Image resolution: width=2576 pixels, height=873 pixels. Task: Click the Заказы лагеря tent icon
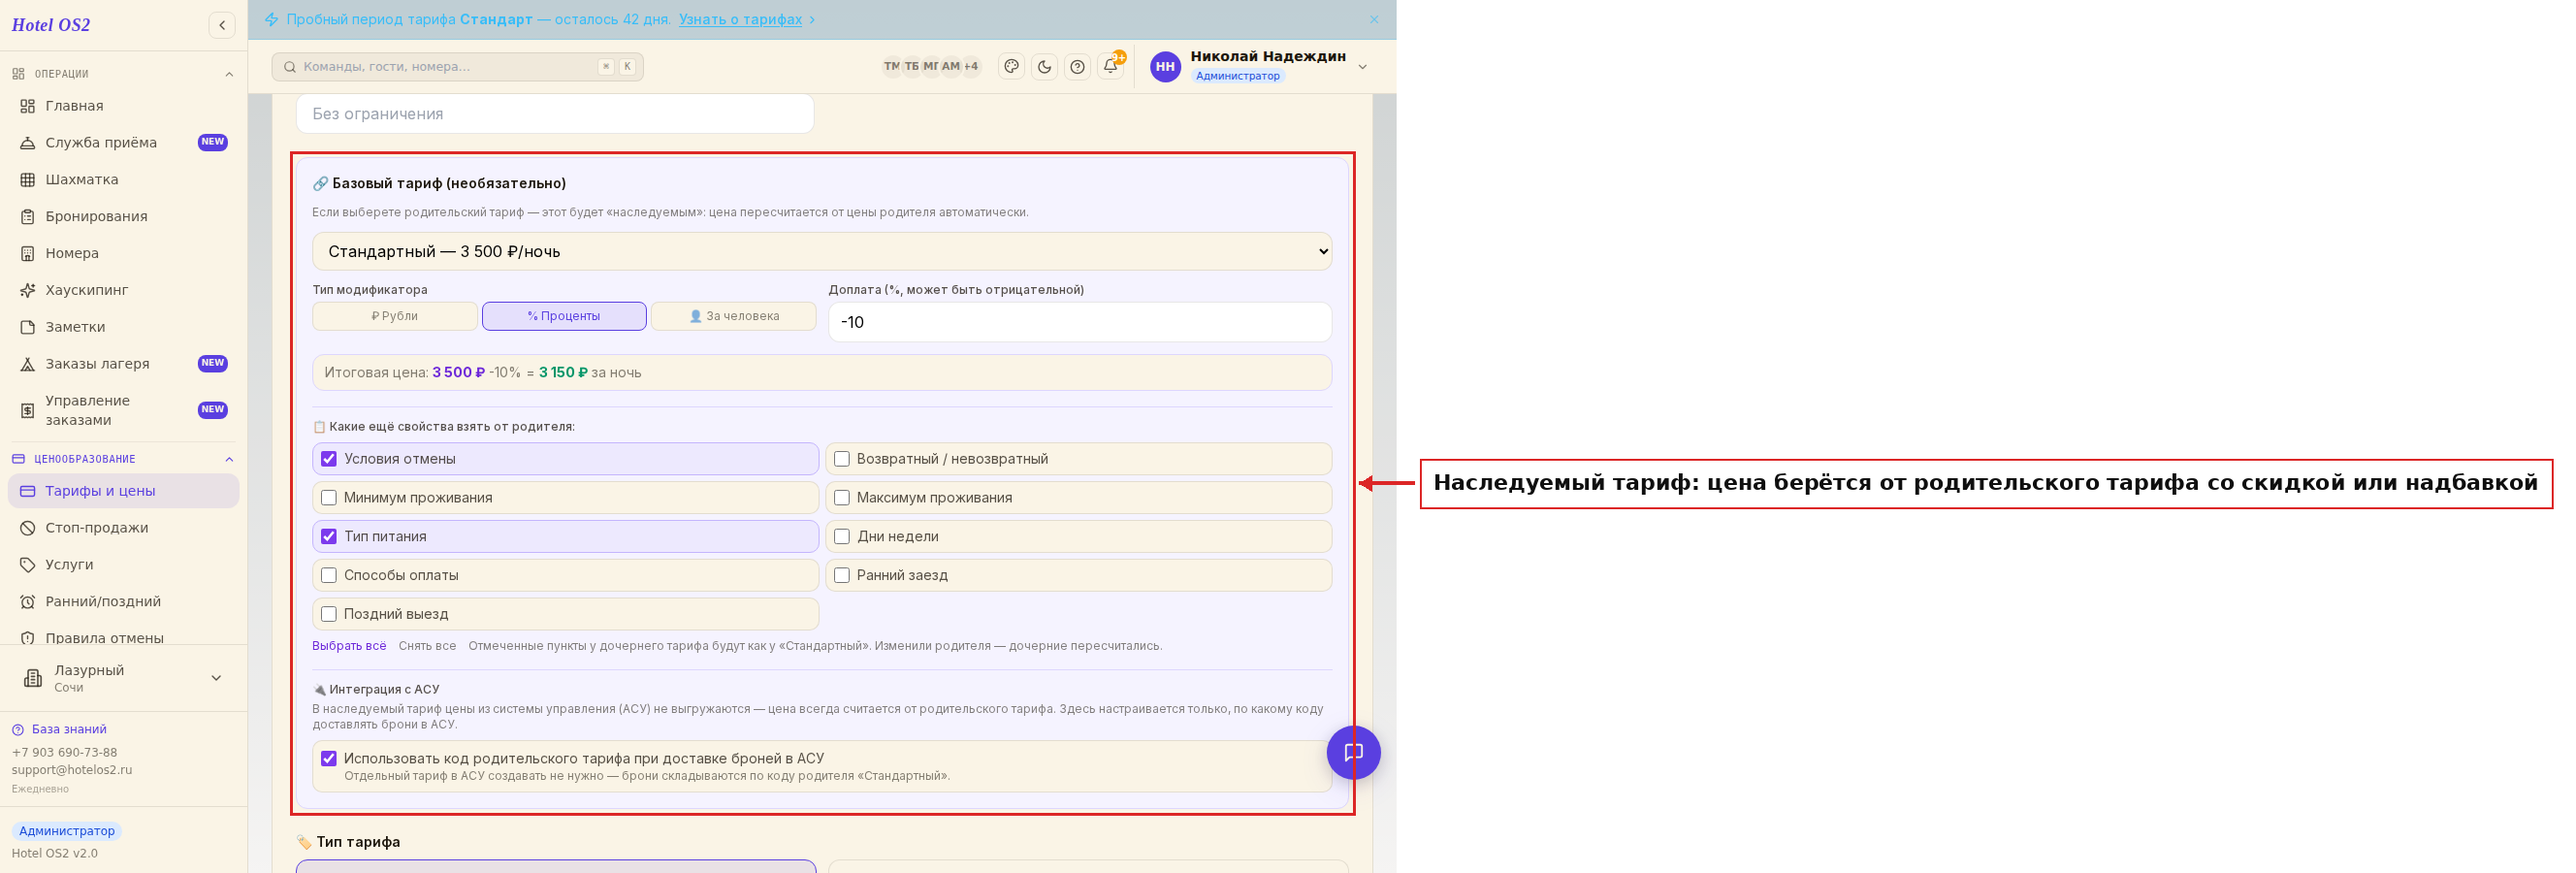(x=28, y=364)
